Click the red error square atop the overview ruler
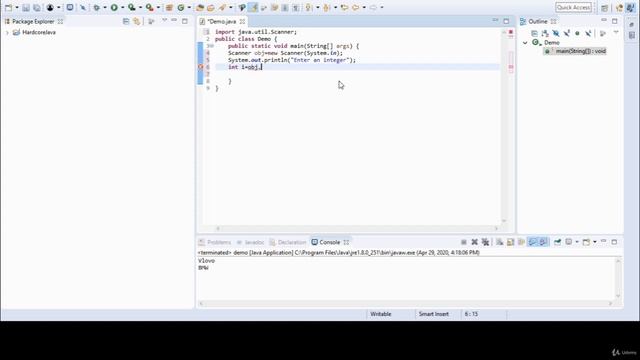The height and width of the screenshot is (360, 640). click(511, 32)
